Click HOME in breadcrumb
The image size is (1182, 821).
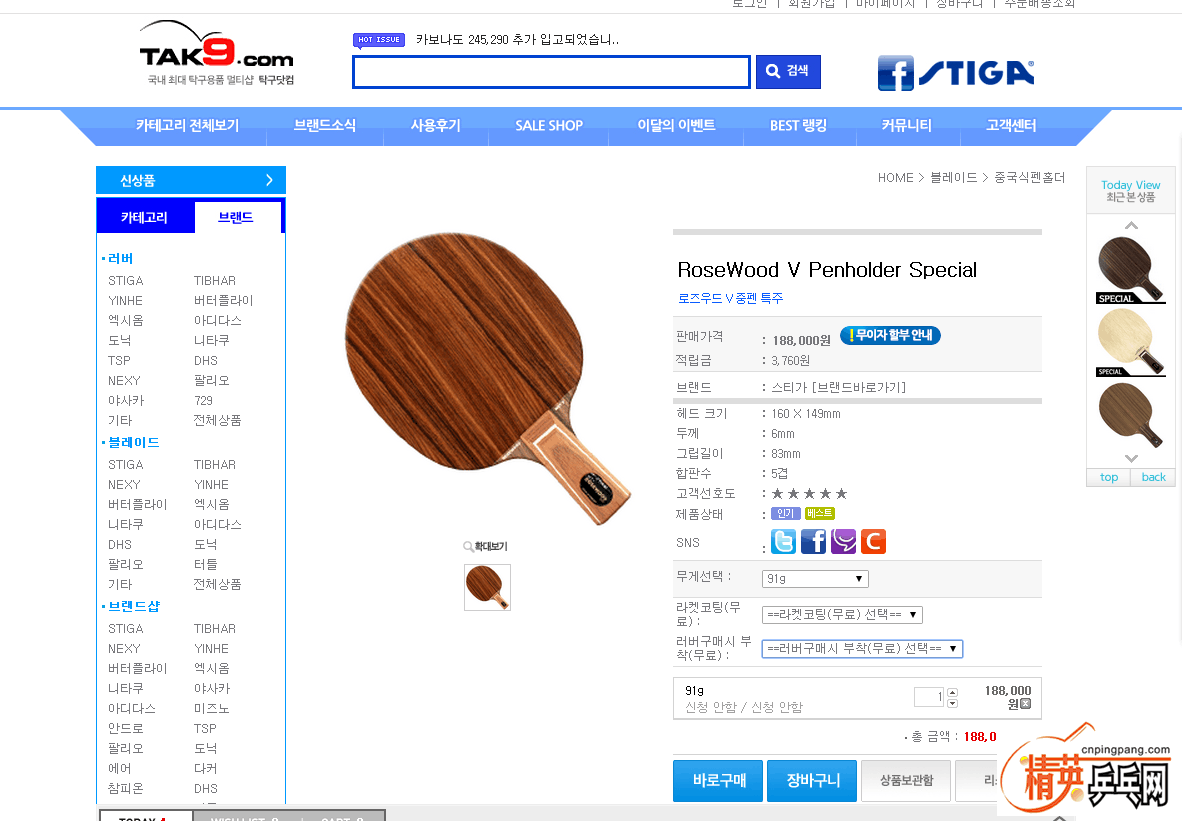click(896, 178)
